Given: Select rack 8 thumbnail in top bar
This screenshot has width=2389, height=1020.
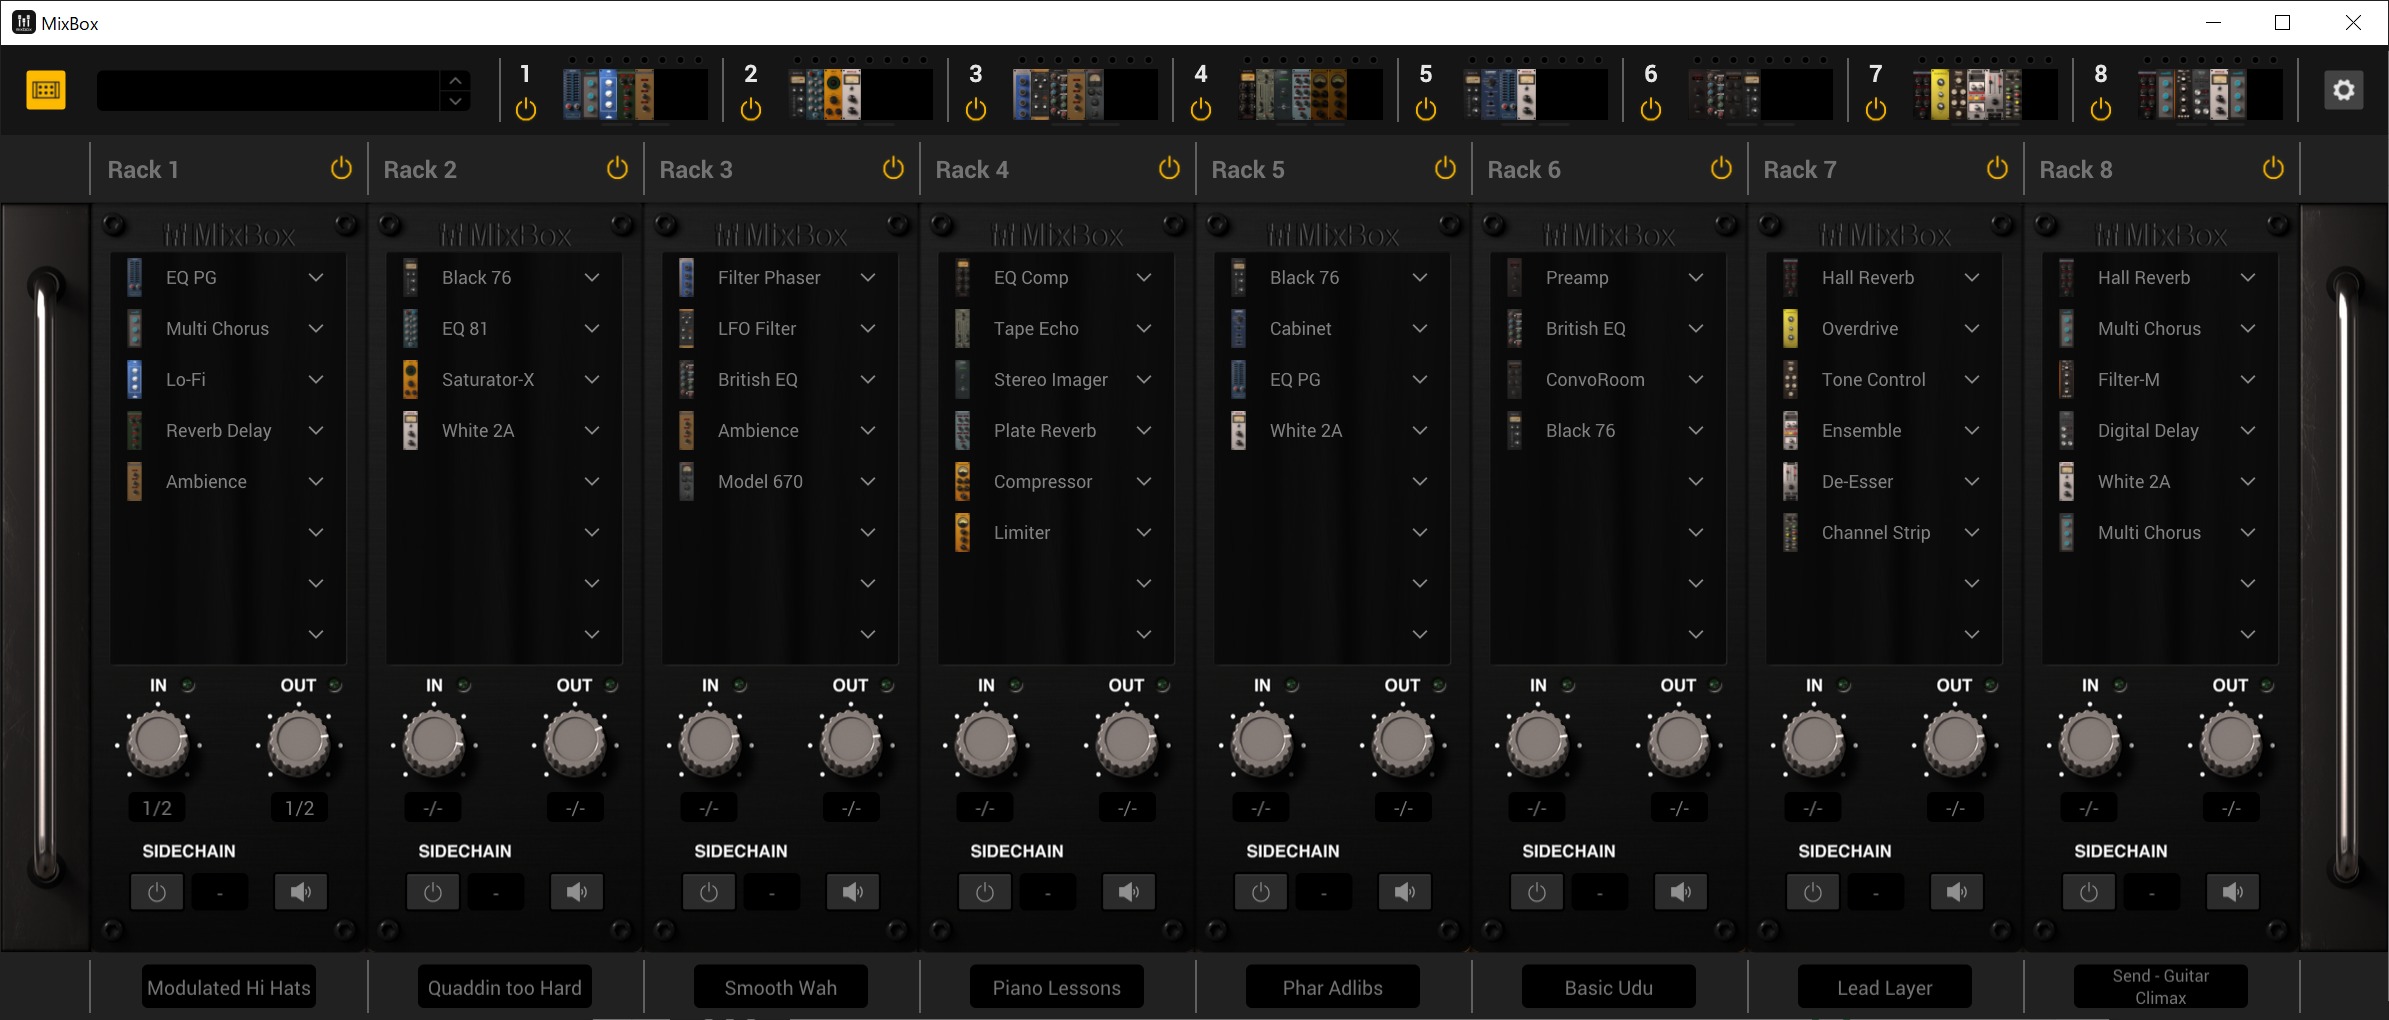Looking at the screenshot, I should [x=2210, y=94].
